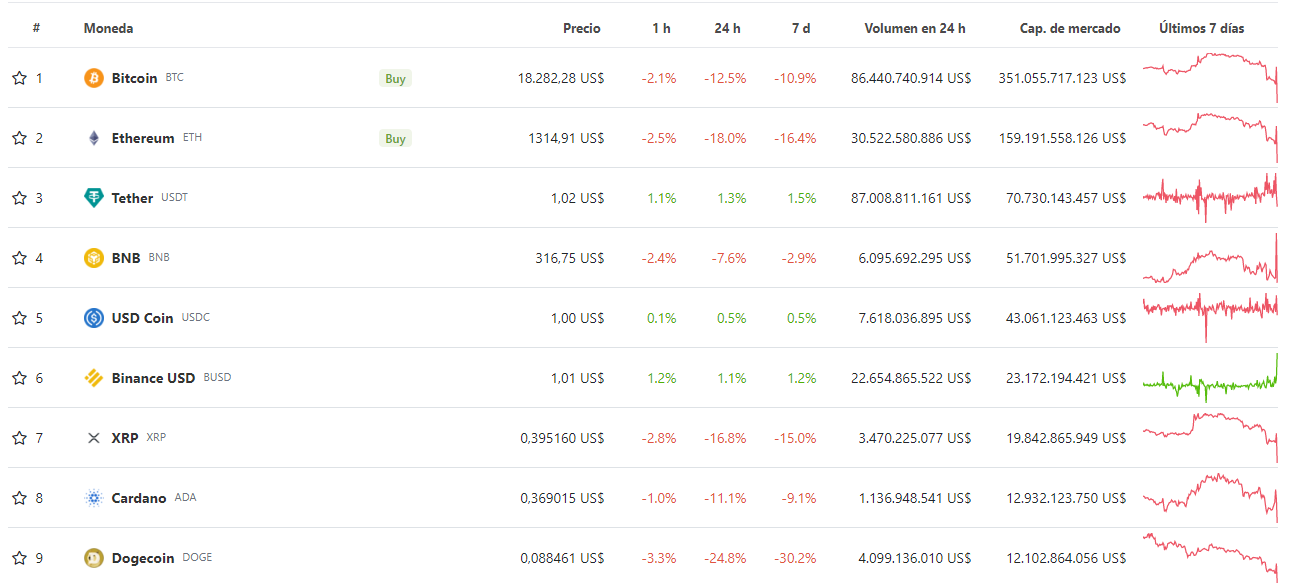This screenshot has width=1308, height=584.
Task: Open BNB's 7-day sparkline chart
Action: pyautogui.click(x=1210, y=257)
